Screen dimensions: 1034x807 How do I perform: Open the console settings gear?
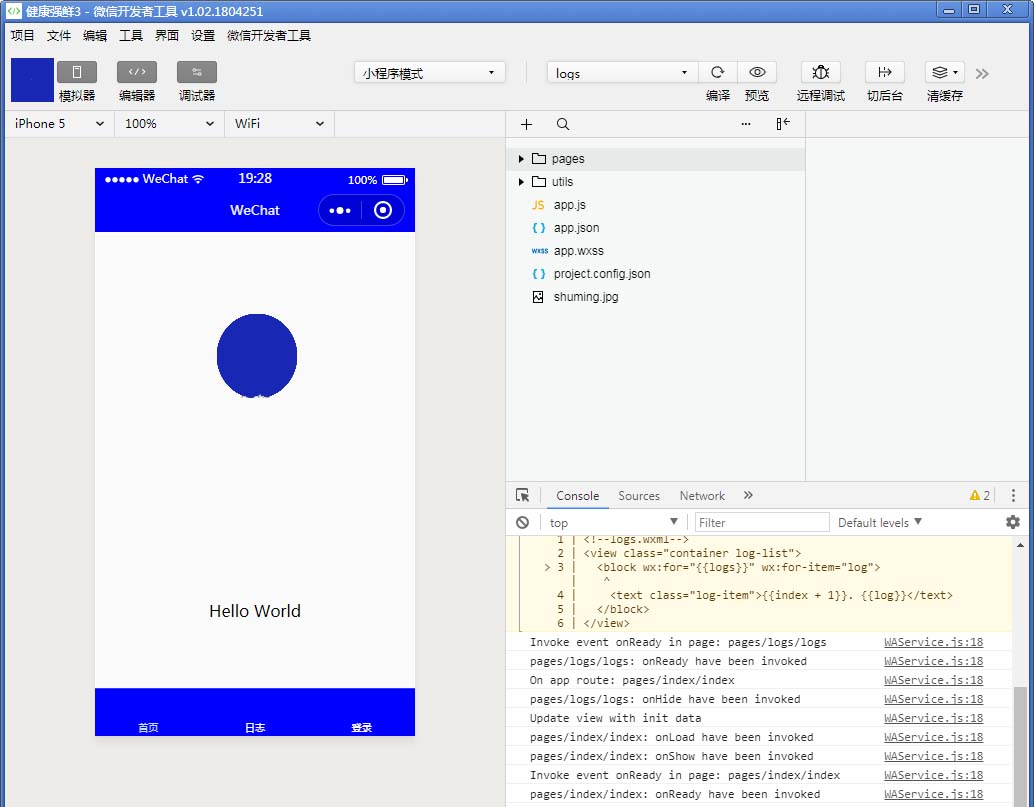[1013, 522]
